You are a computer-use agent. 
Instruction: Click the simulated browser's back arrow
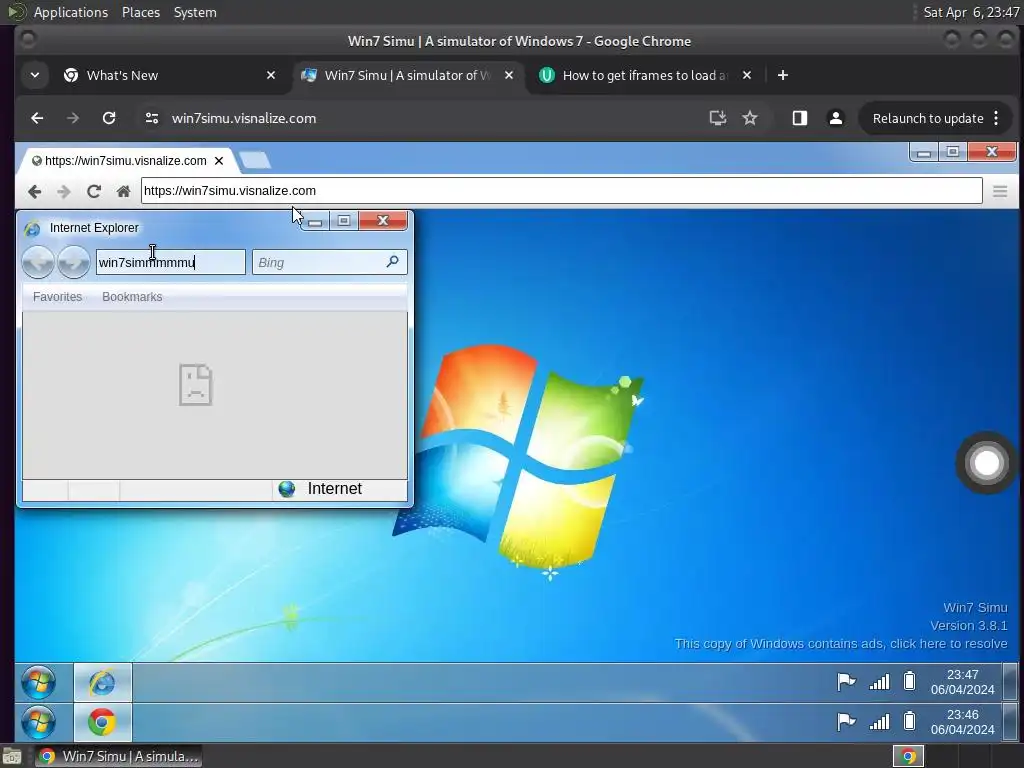point(35,191)
